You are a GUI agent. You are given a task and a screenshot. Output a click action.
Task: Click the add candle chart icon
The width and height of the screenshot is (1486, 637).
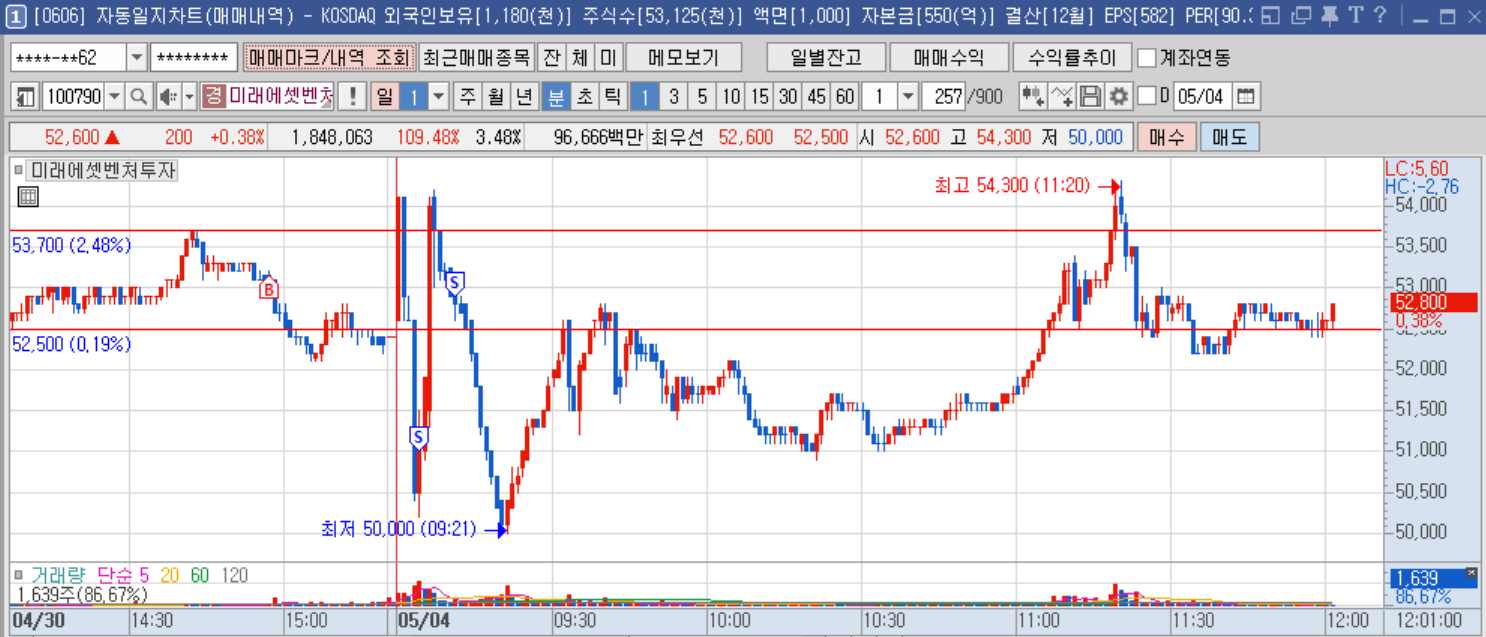pyautogui.click(x=1033, y=97)
